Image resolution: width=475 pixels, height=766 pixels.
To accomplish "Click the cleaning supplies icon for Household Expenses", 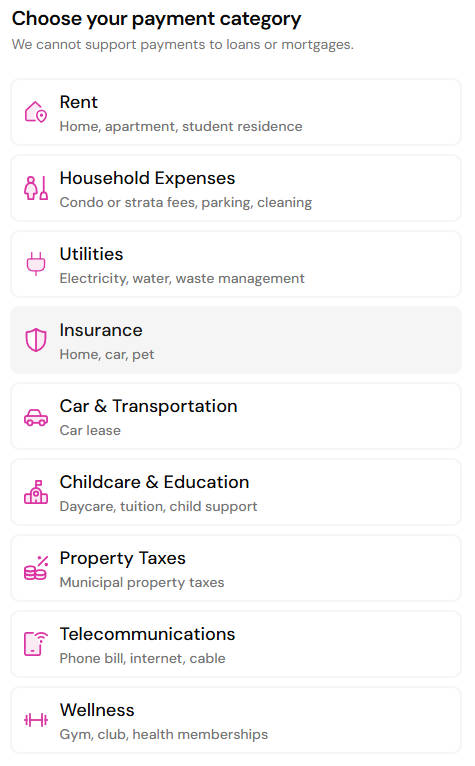I will click(x=36, y=188).
